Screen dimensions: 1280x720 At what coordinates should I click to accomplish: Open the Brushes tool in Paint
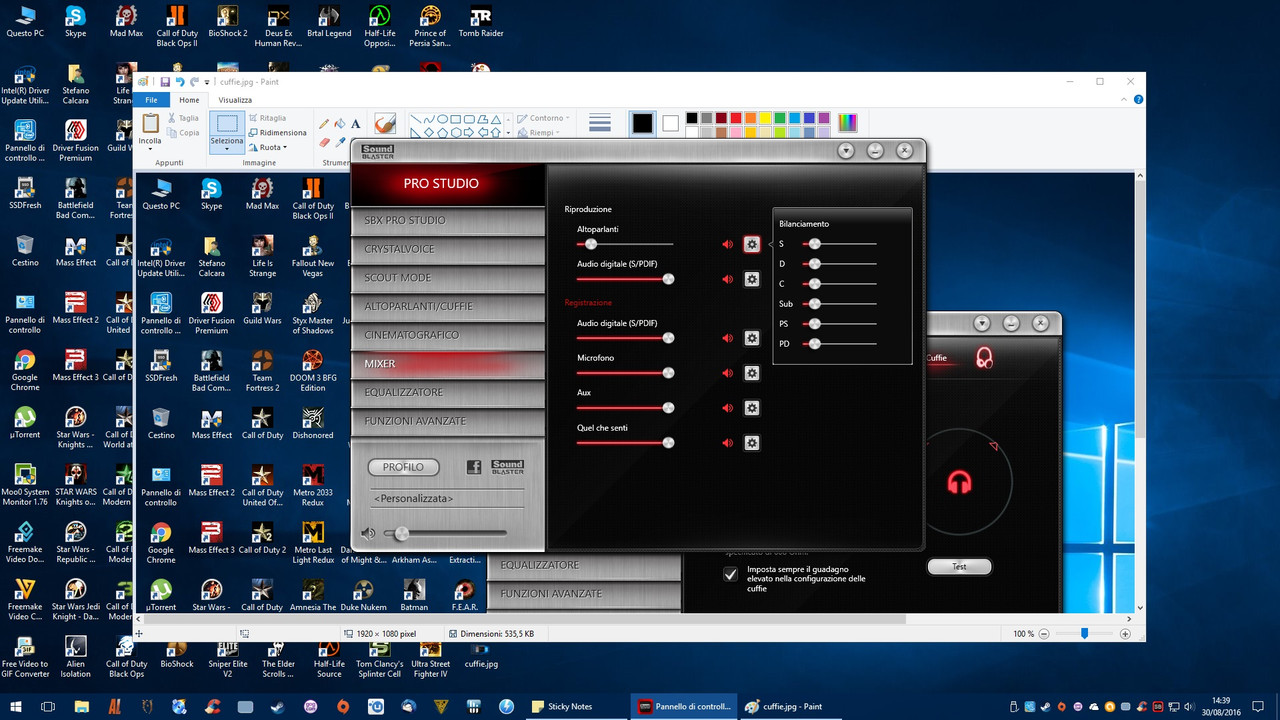[x=385, y=124]
